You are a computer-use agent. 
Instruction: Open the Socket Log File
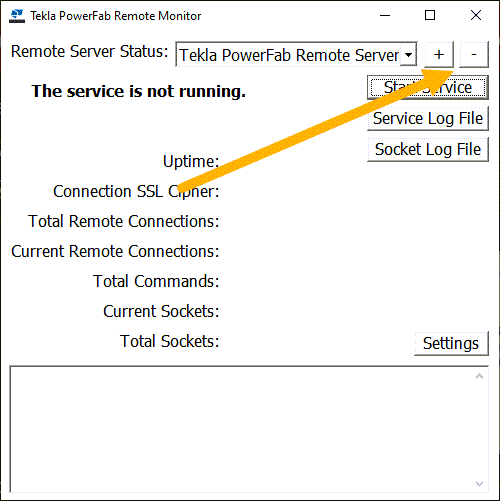(x=428, y=149)
